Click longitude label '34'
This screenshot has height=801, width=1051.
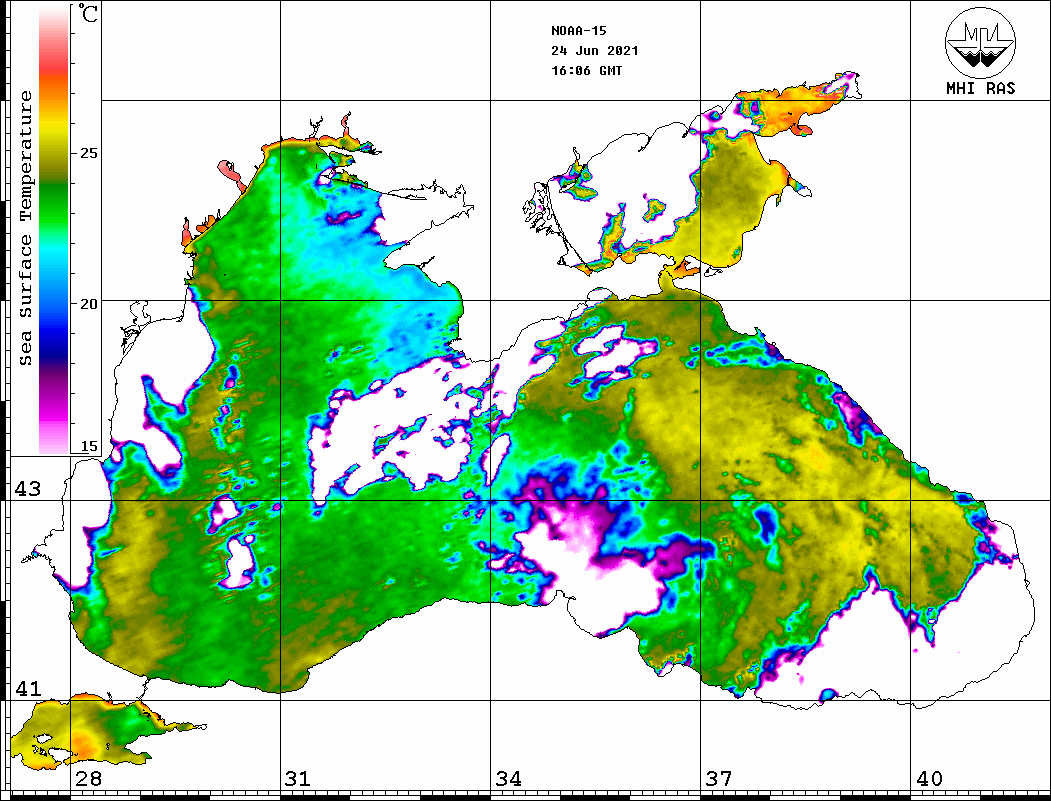coord(508,779)
